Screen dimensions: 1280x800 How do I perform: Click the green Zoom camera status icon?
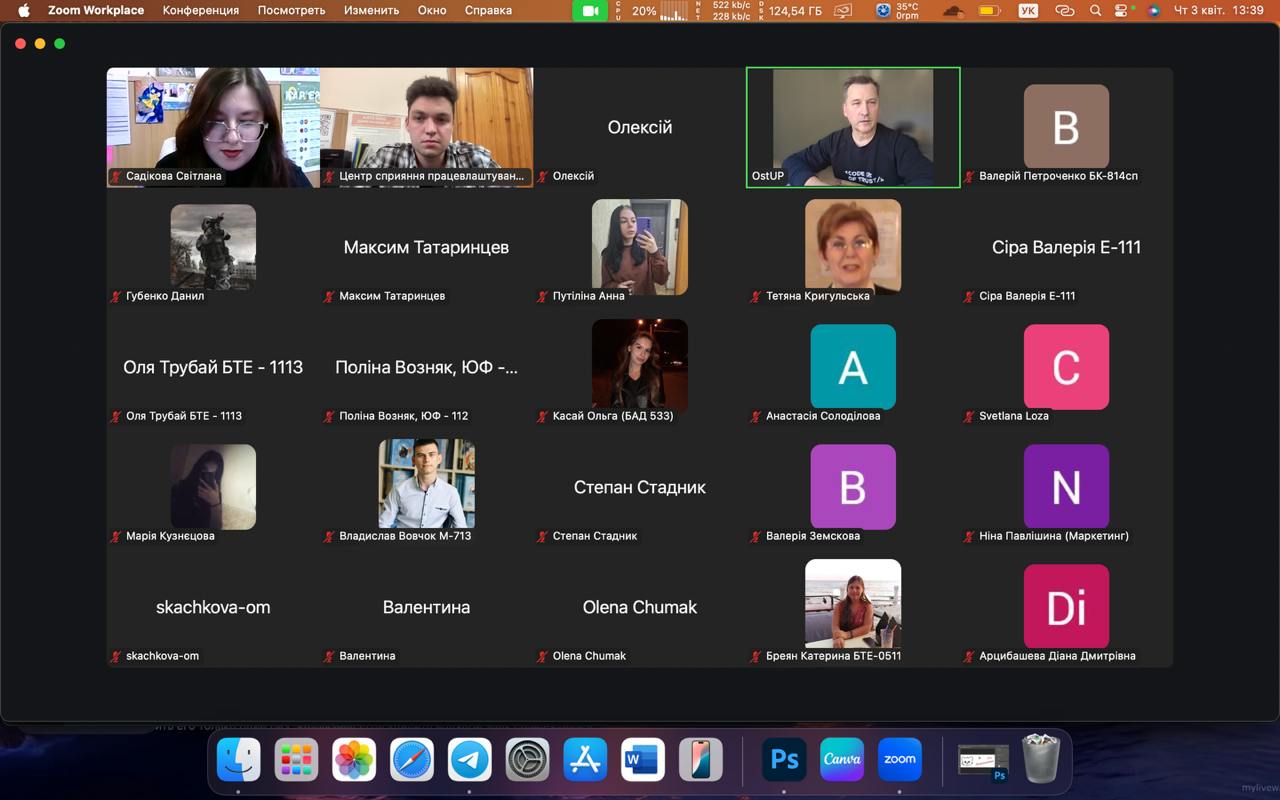(590, 11)
